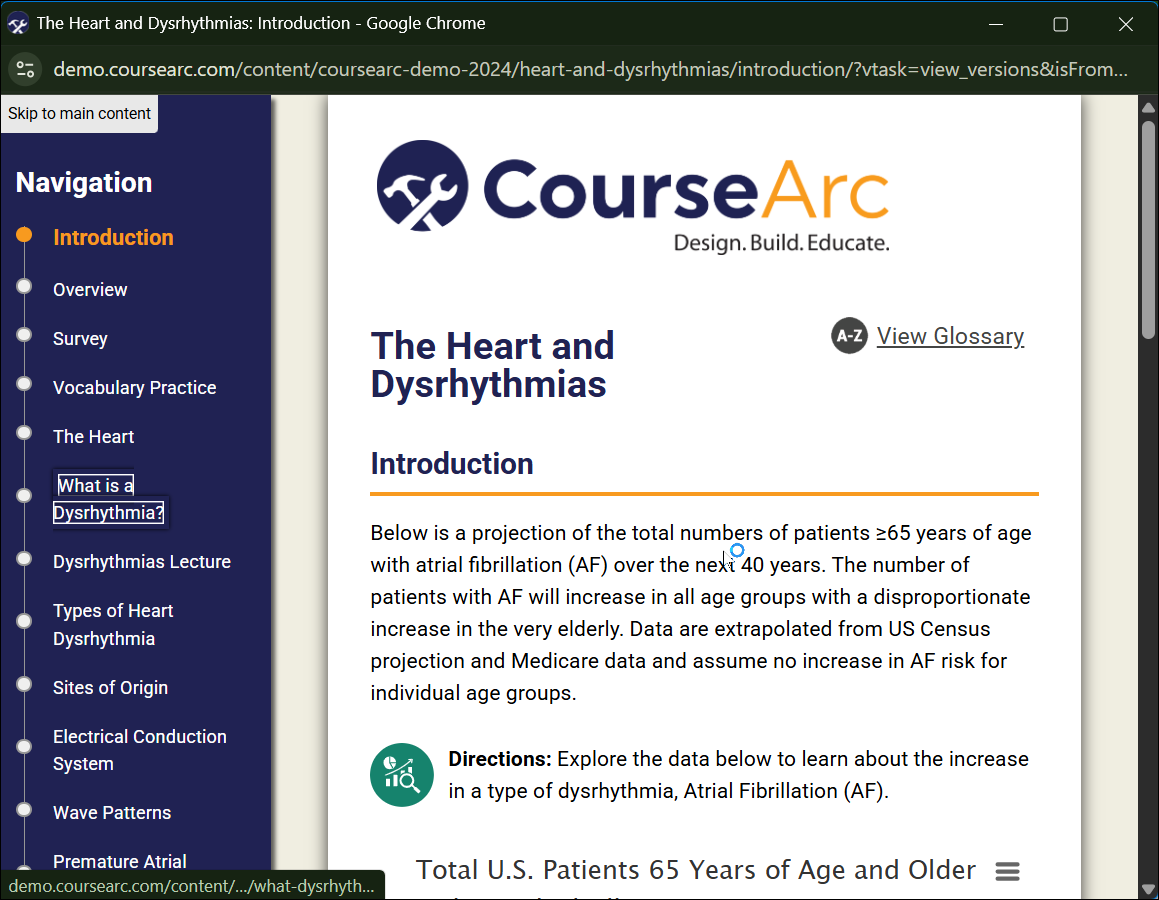Click the scrollbar up arrow

tap(1148, 107)
